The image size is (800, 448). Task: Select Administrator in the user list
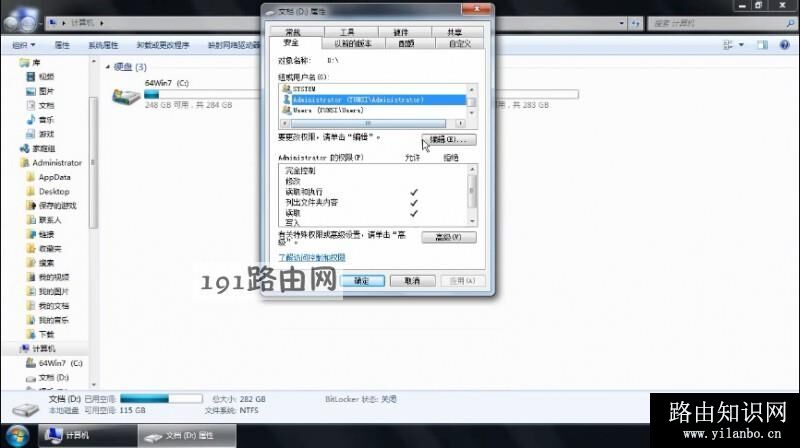[373, 99]
